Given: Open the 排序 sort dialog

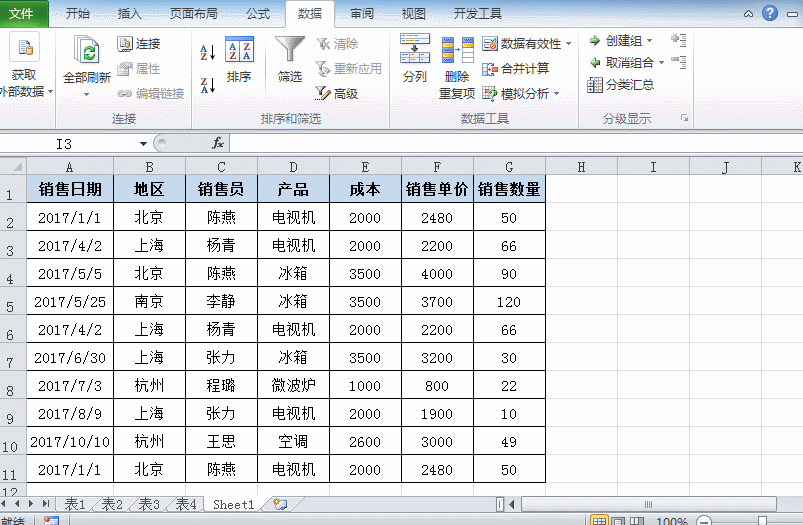Looking at the screenshot, I should point(239,59).
